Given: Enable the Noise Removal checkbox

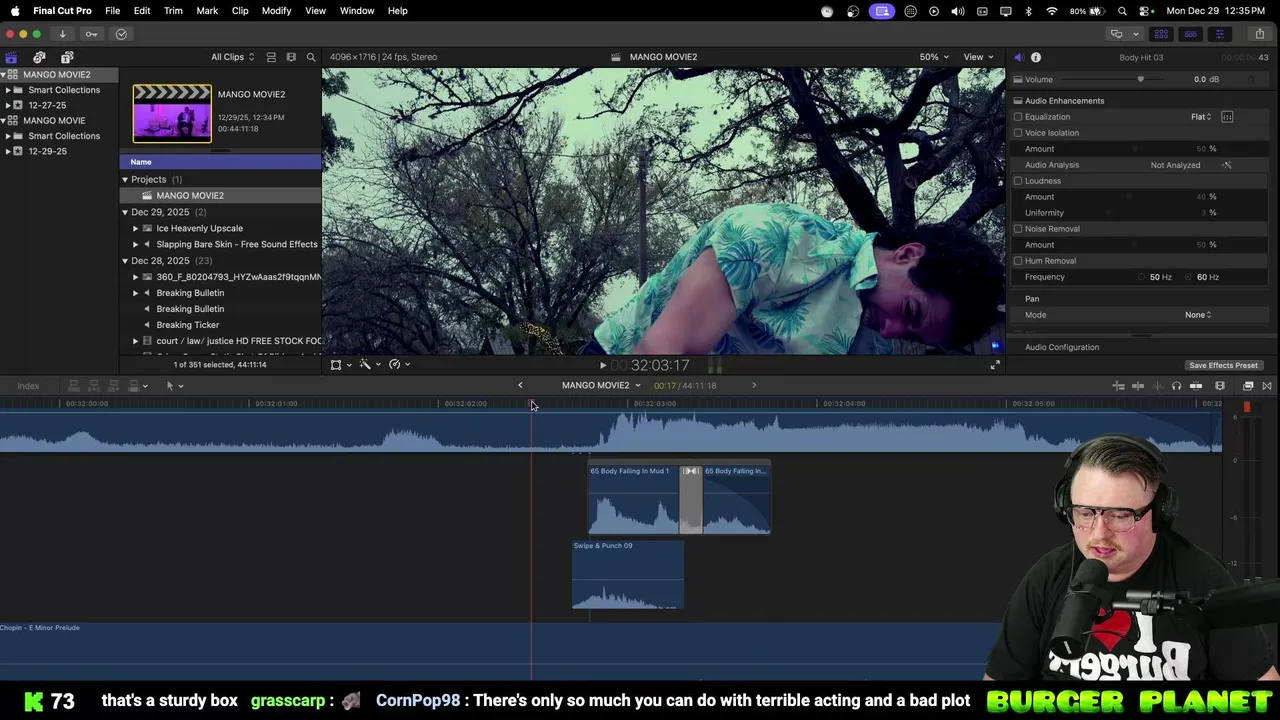Looking at the screenshot, I should coord(1018,229).
